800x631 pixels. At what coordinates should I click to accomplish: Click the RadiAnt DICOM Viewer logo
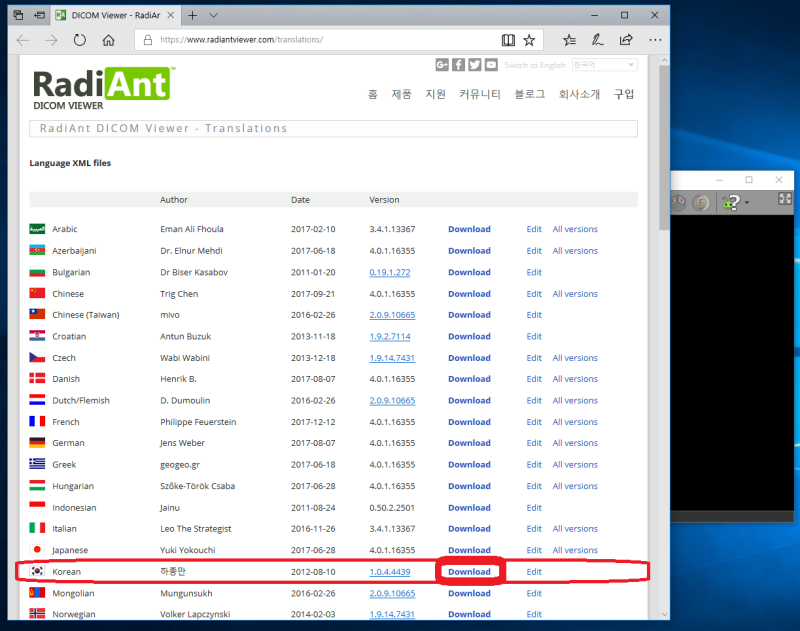(x=104, y=89)
